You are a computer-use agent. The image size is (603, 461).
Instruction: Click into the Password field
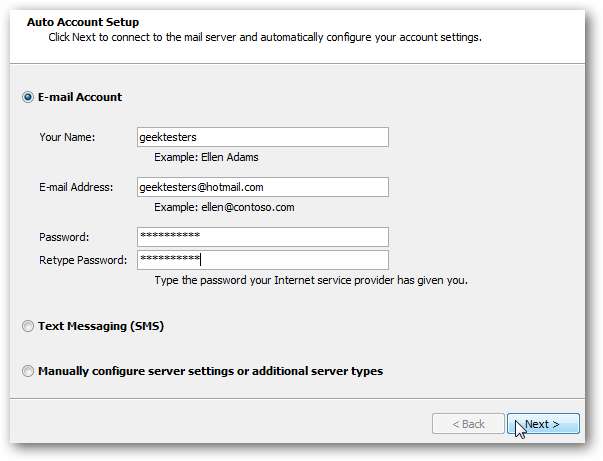[x=262, y=237]
